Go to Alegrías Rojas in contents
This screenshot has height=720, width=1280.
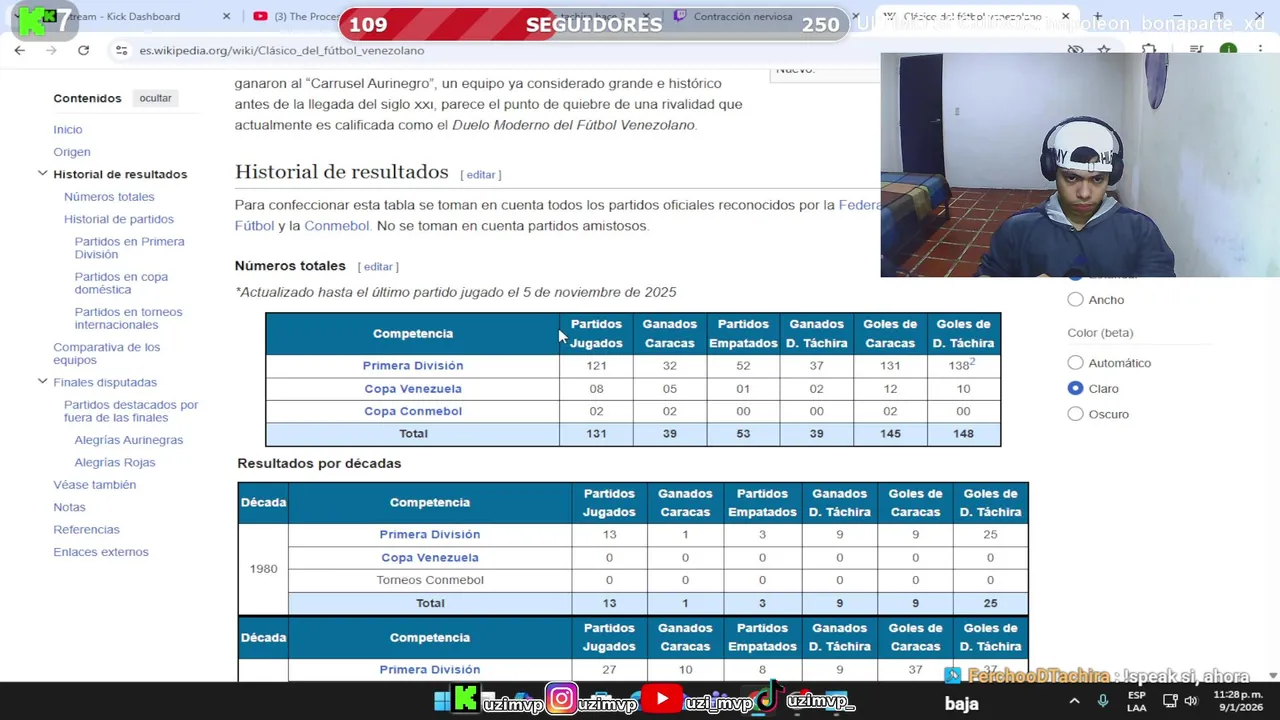[x=114, y=462]
